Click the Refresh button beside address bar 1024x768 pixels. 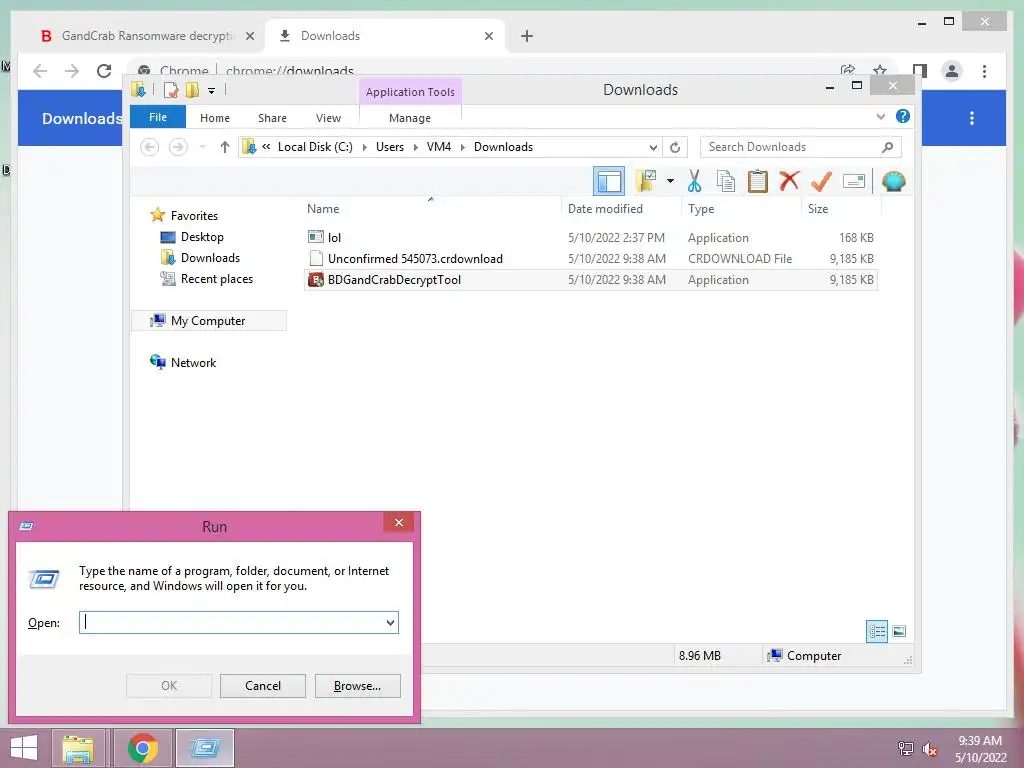[x=675, y=147]
